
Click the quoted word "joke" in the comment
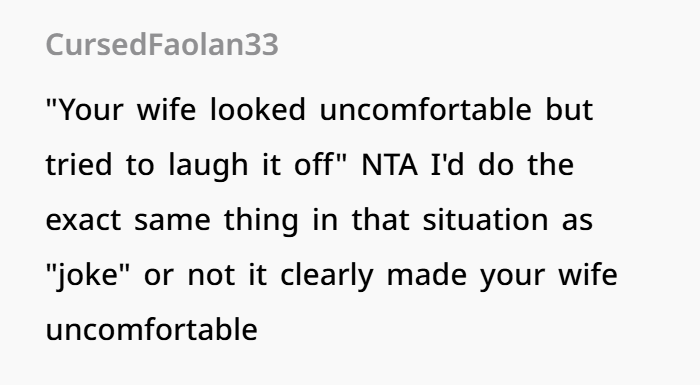click(x=88, y=276)
